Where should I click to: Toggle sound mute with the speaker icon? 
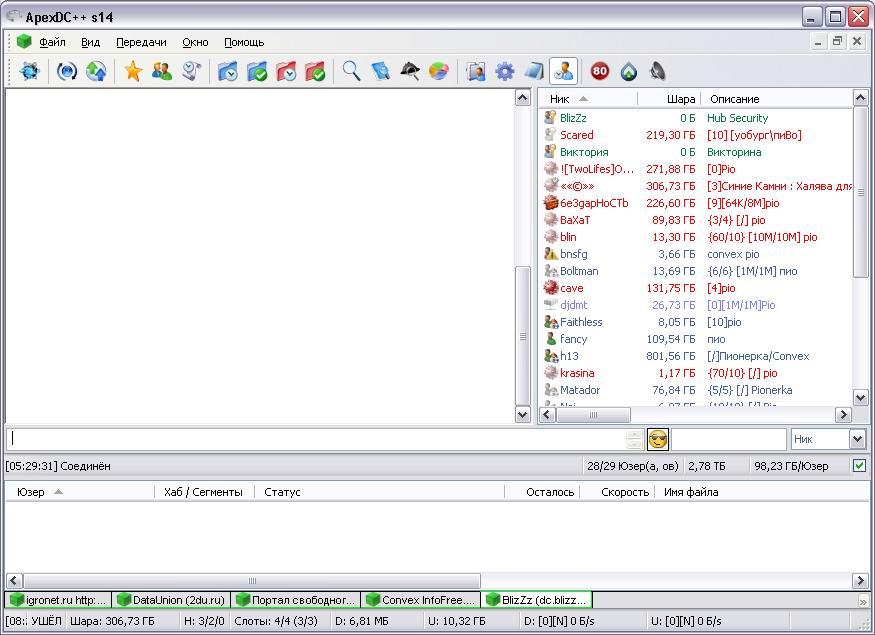pyautogui.click(x=657, y=71)
